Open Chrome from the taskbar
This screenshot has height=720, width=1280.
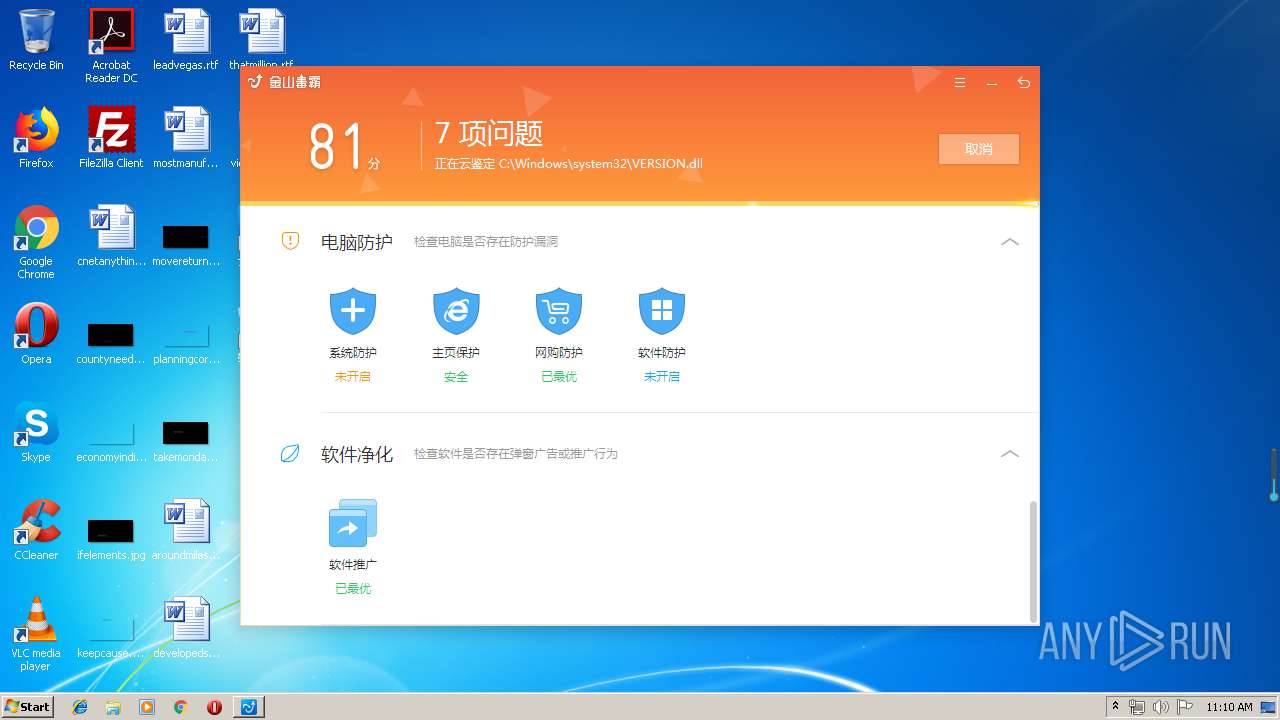pos(180,707)
